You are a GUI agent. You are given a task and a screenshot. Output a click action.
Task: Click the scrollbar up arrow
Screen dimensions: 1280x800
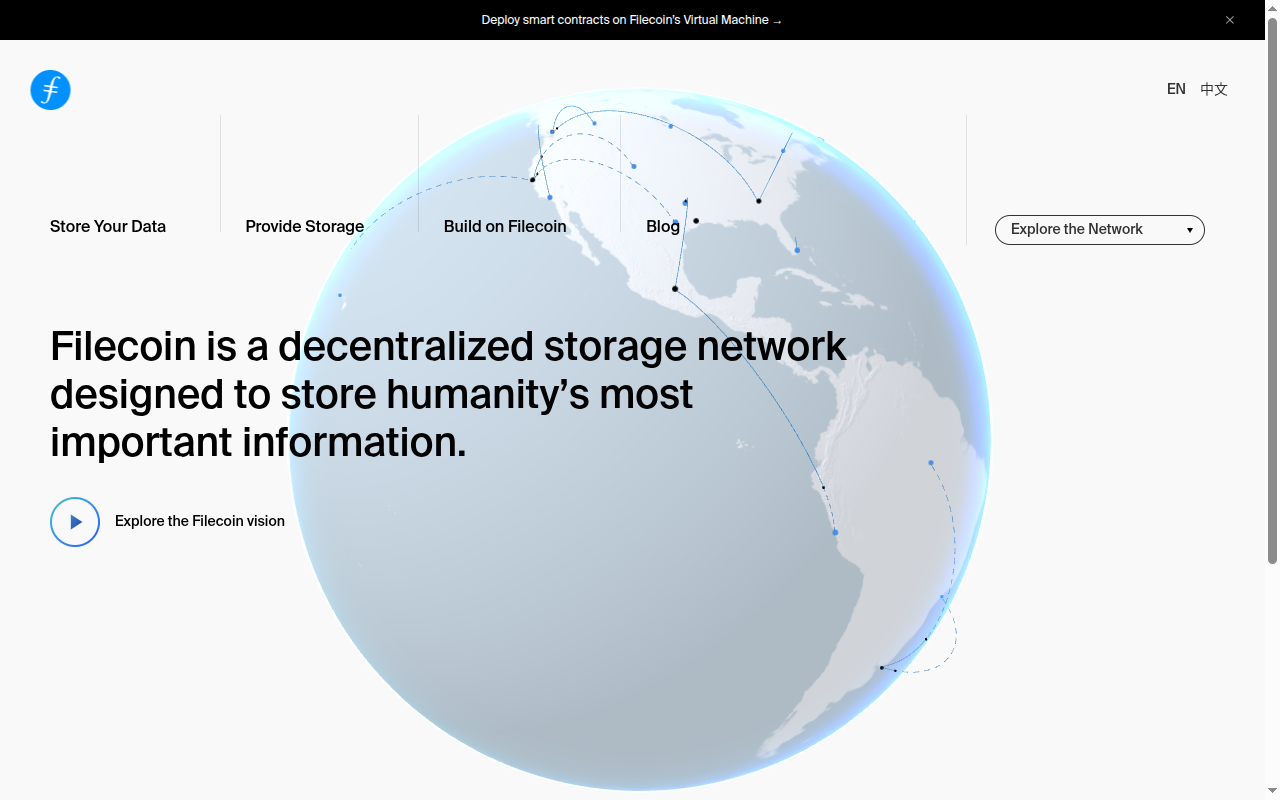pyautogui.click(x=1272, y=8)
